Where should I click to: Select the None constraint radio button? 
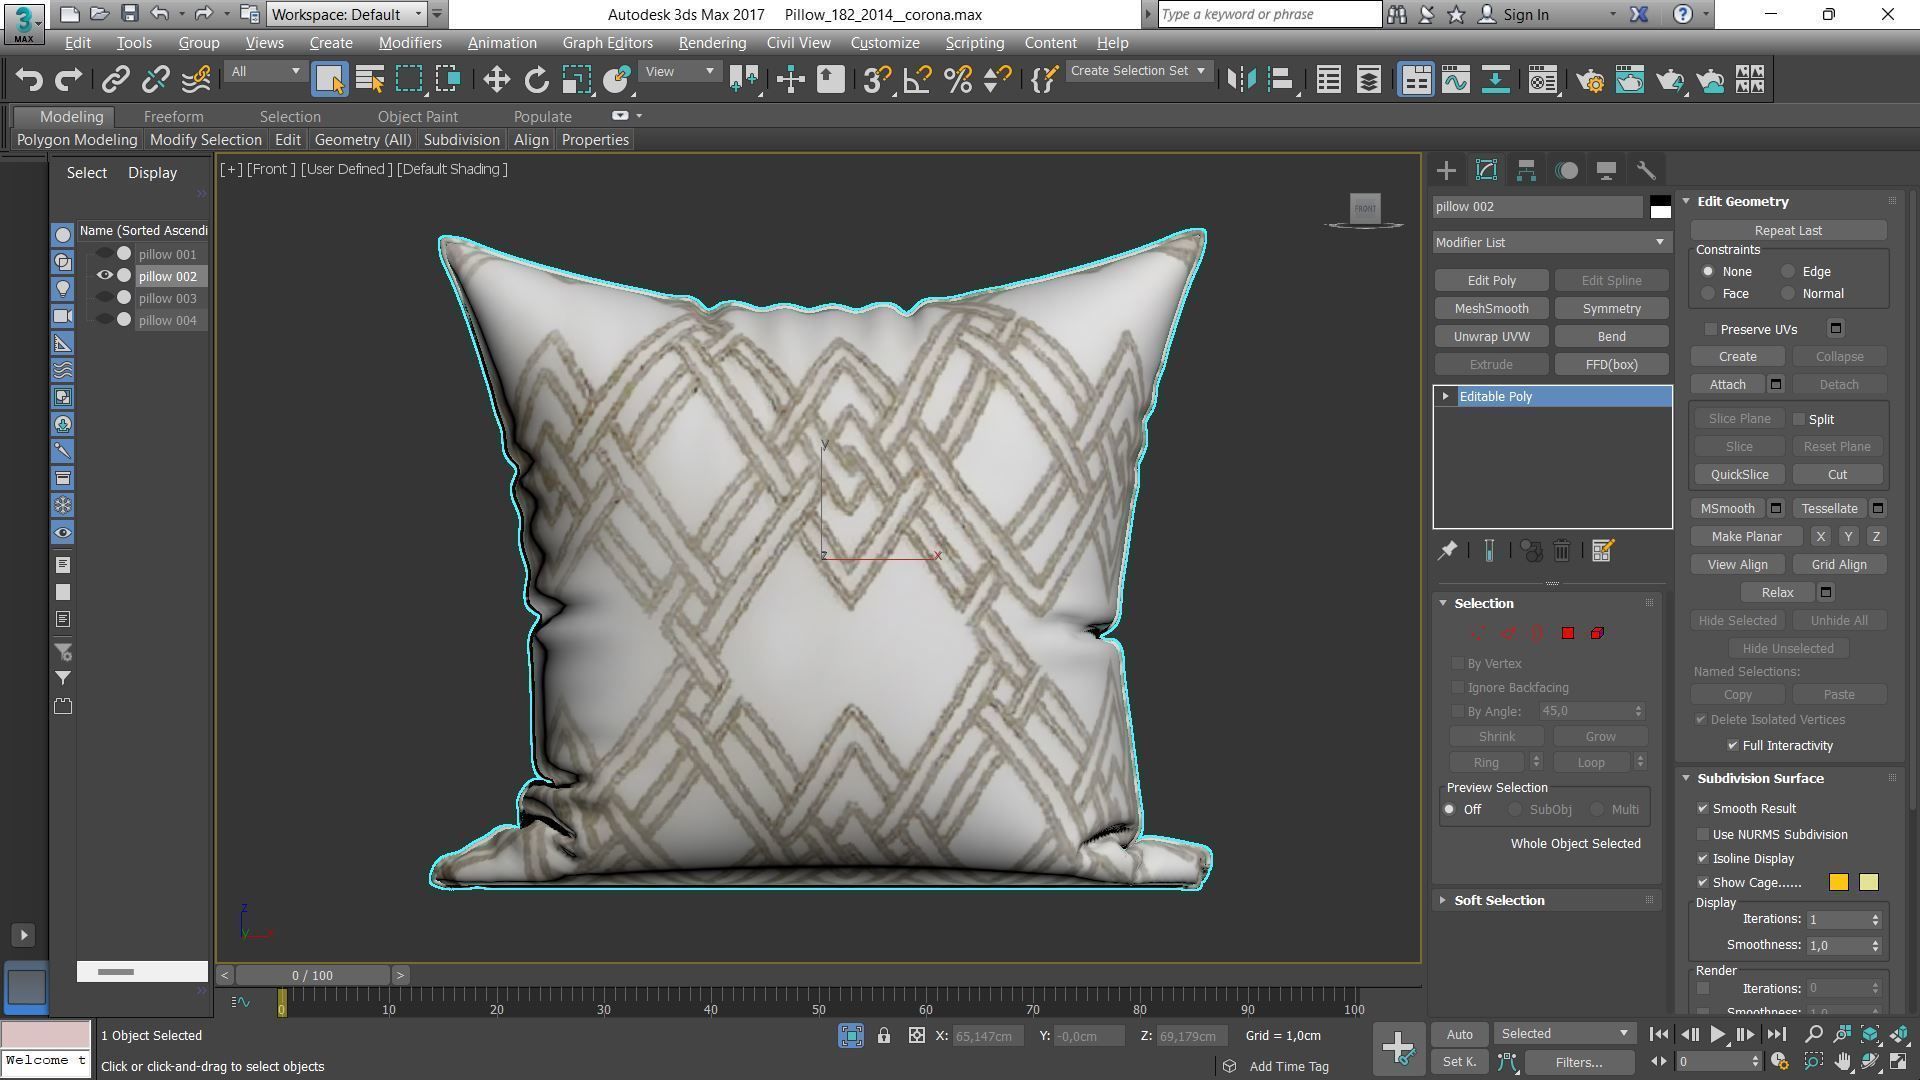pyautogui.click(x=1708, y=271)
